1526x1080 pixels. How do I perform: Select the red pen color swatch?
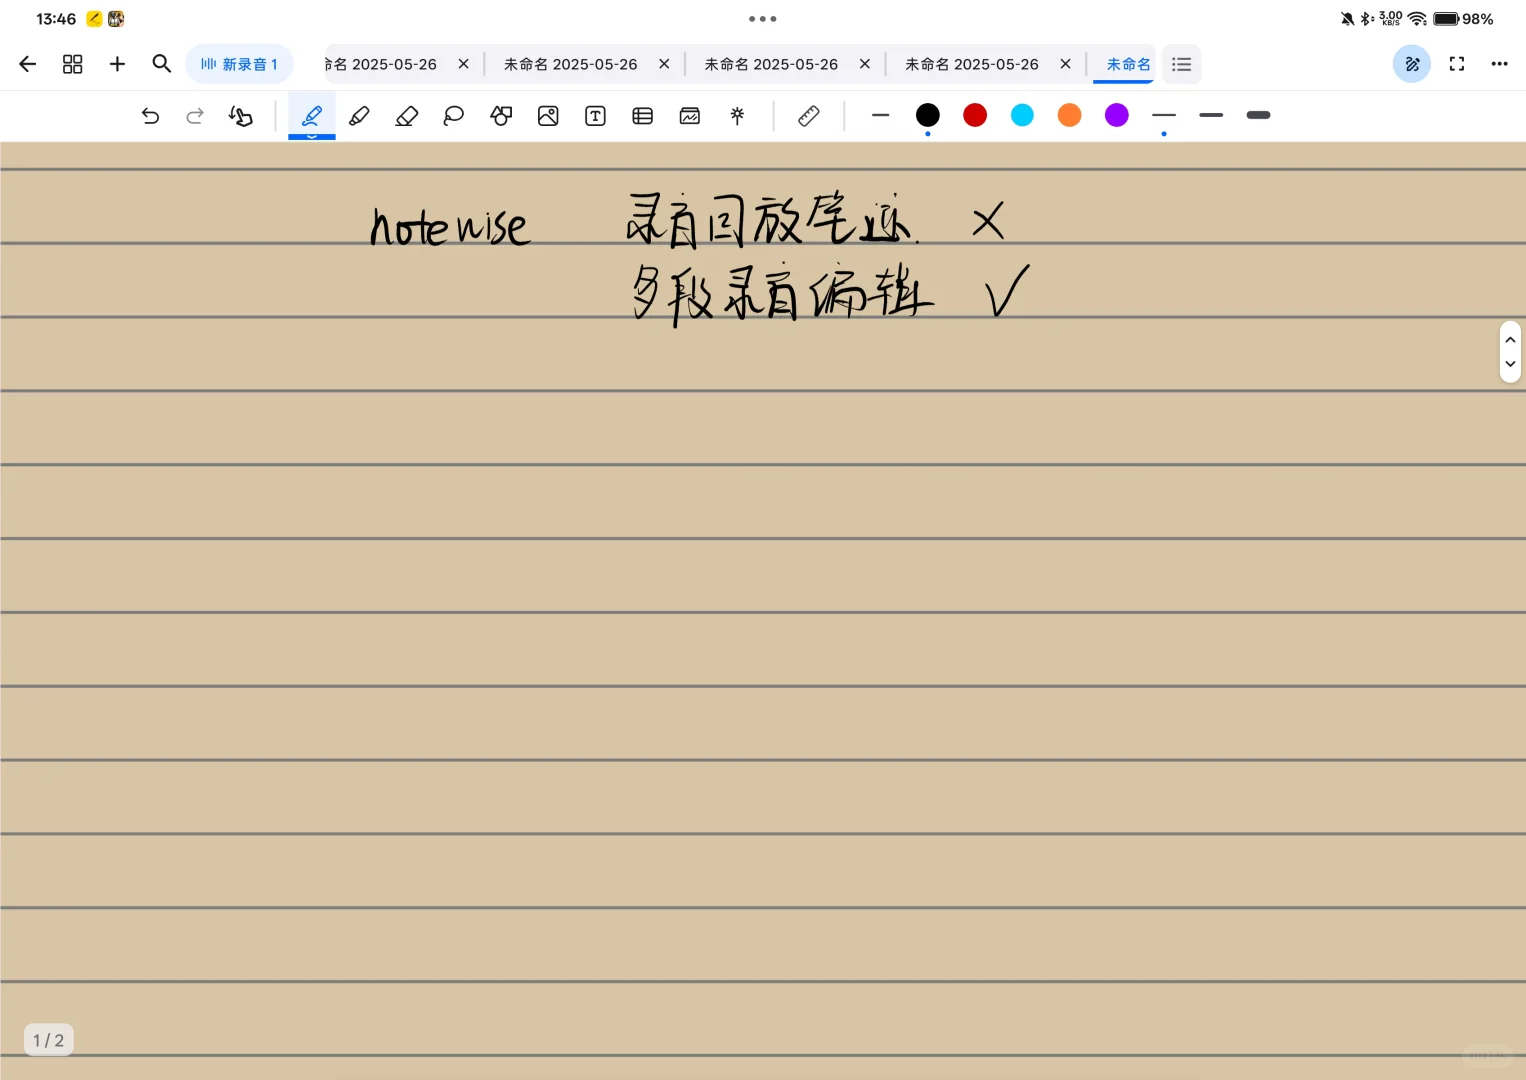pyautogui.click(x=975, y=115)
